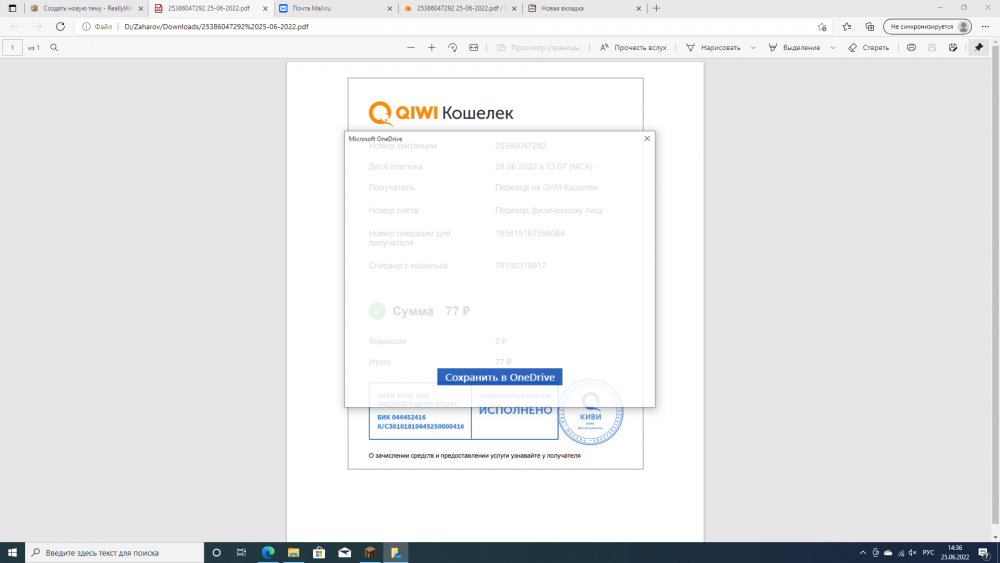The height and width of the screenshot is (563, 1000).
Task: Open the notification center
Action: pos(984,552)
